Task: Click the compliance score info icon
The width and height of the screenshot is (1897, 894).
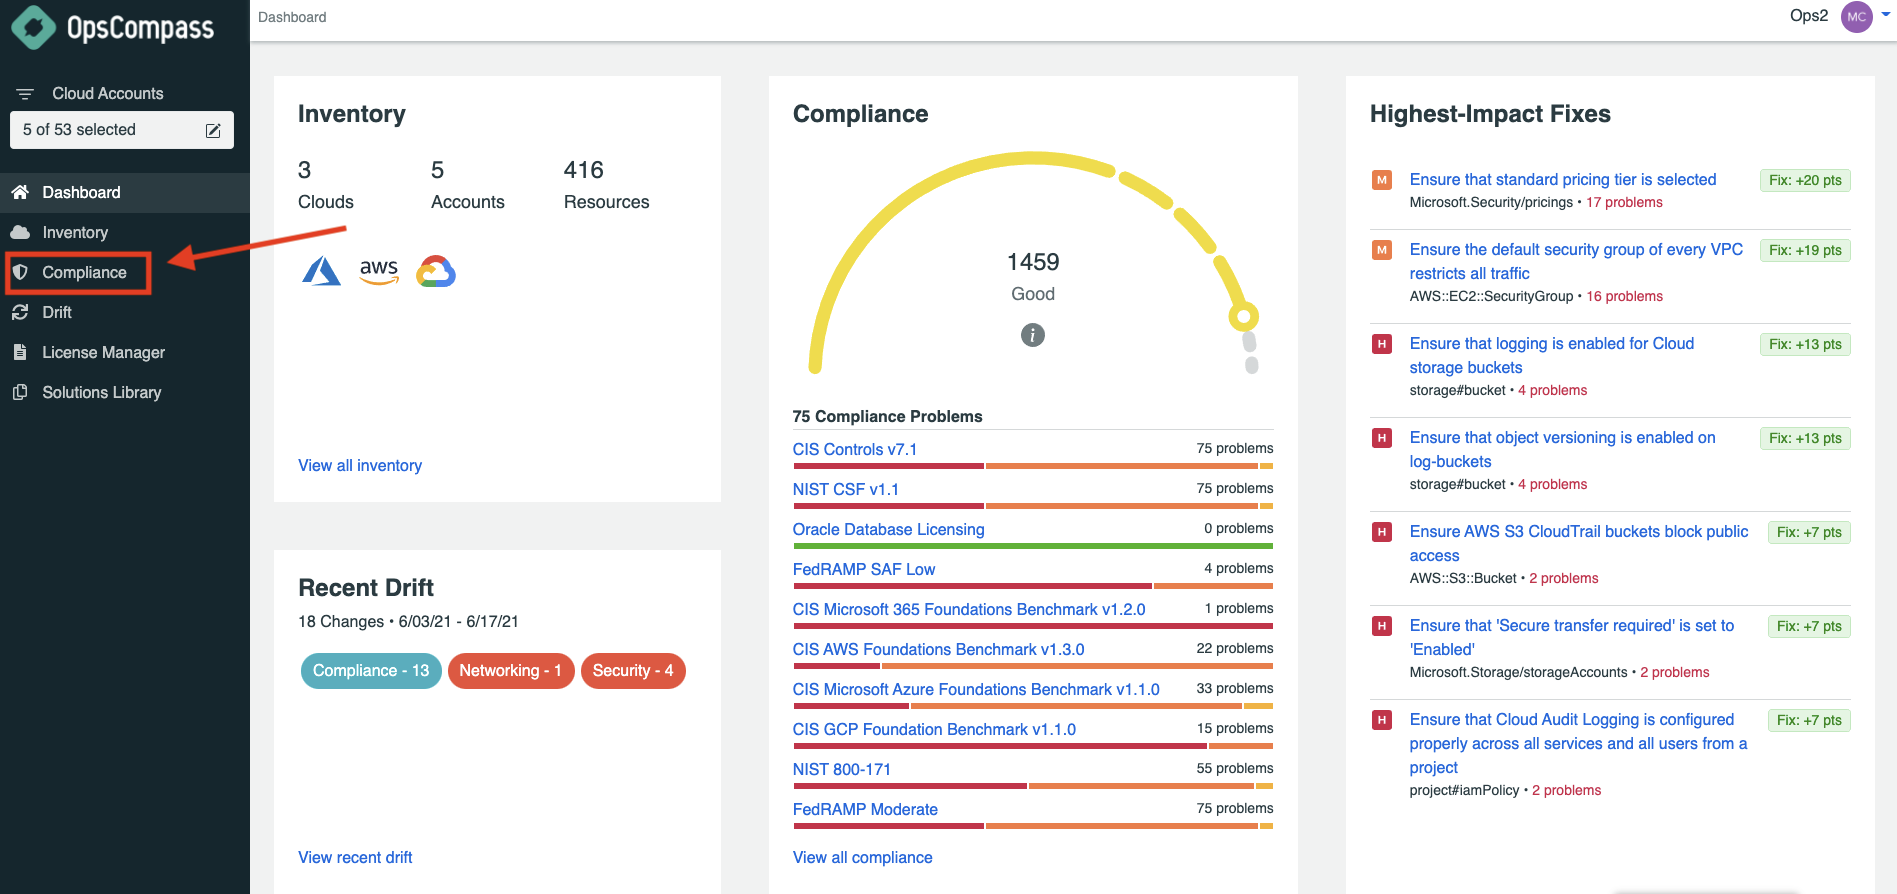Action: click(1033, 335)
